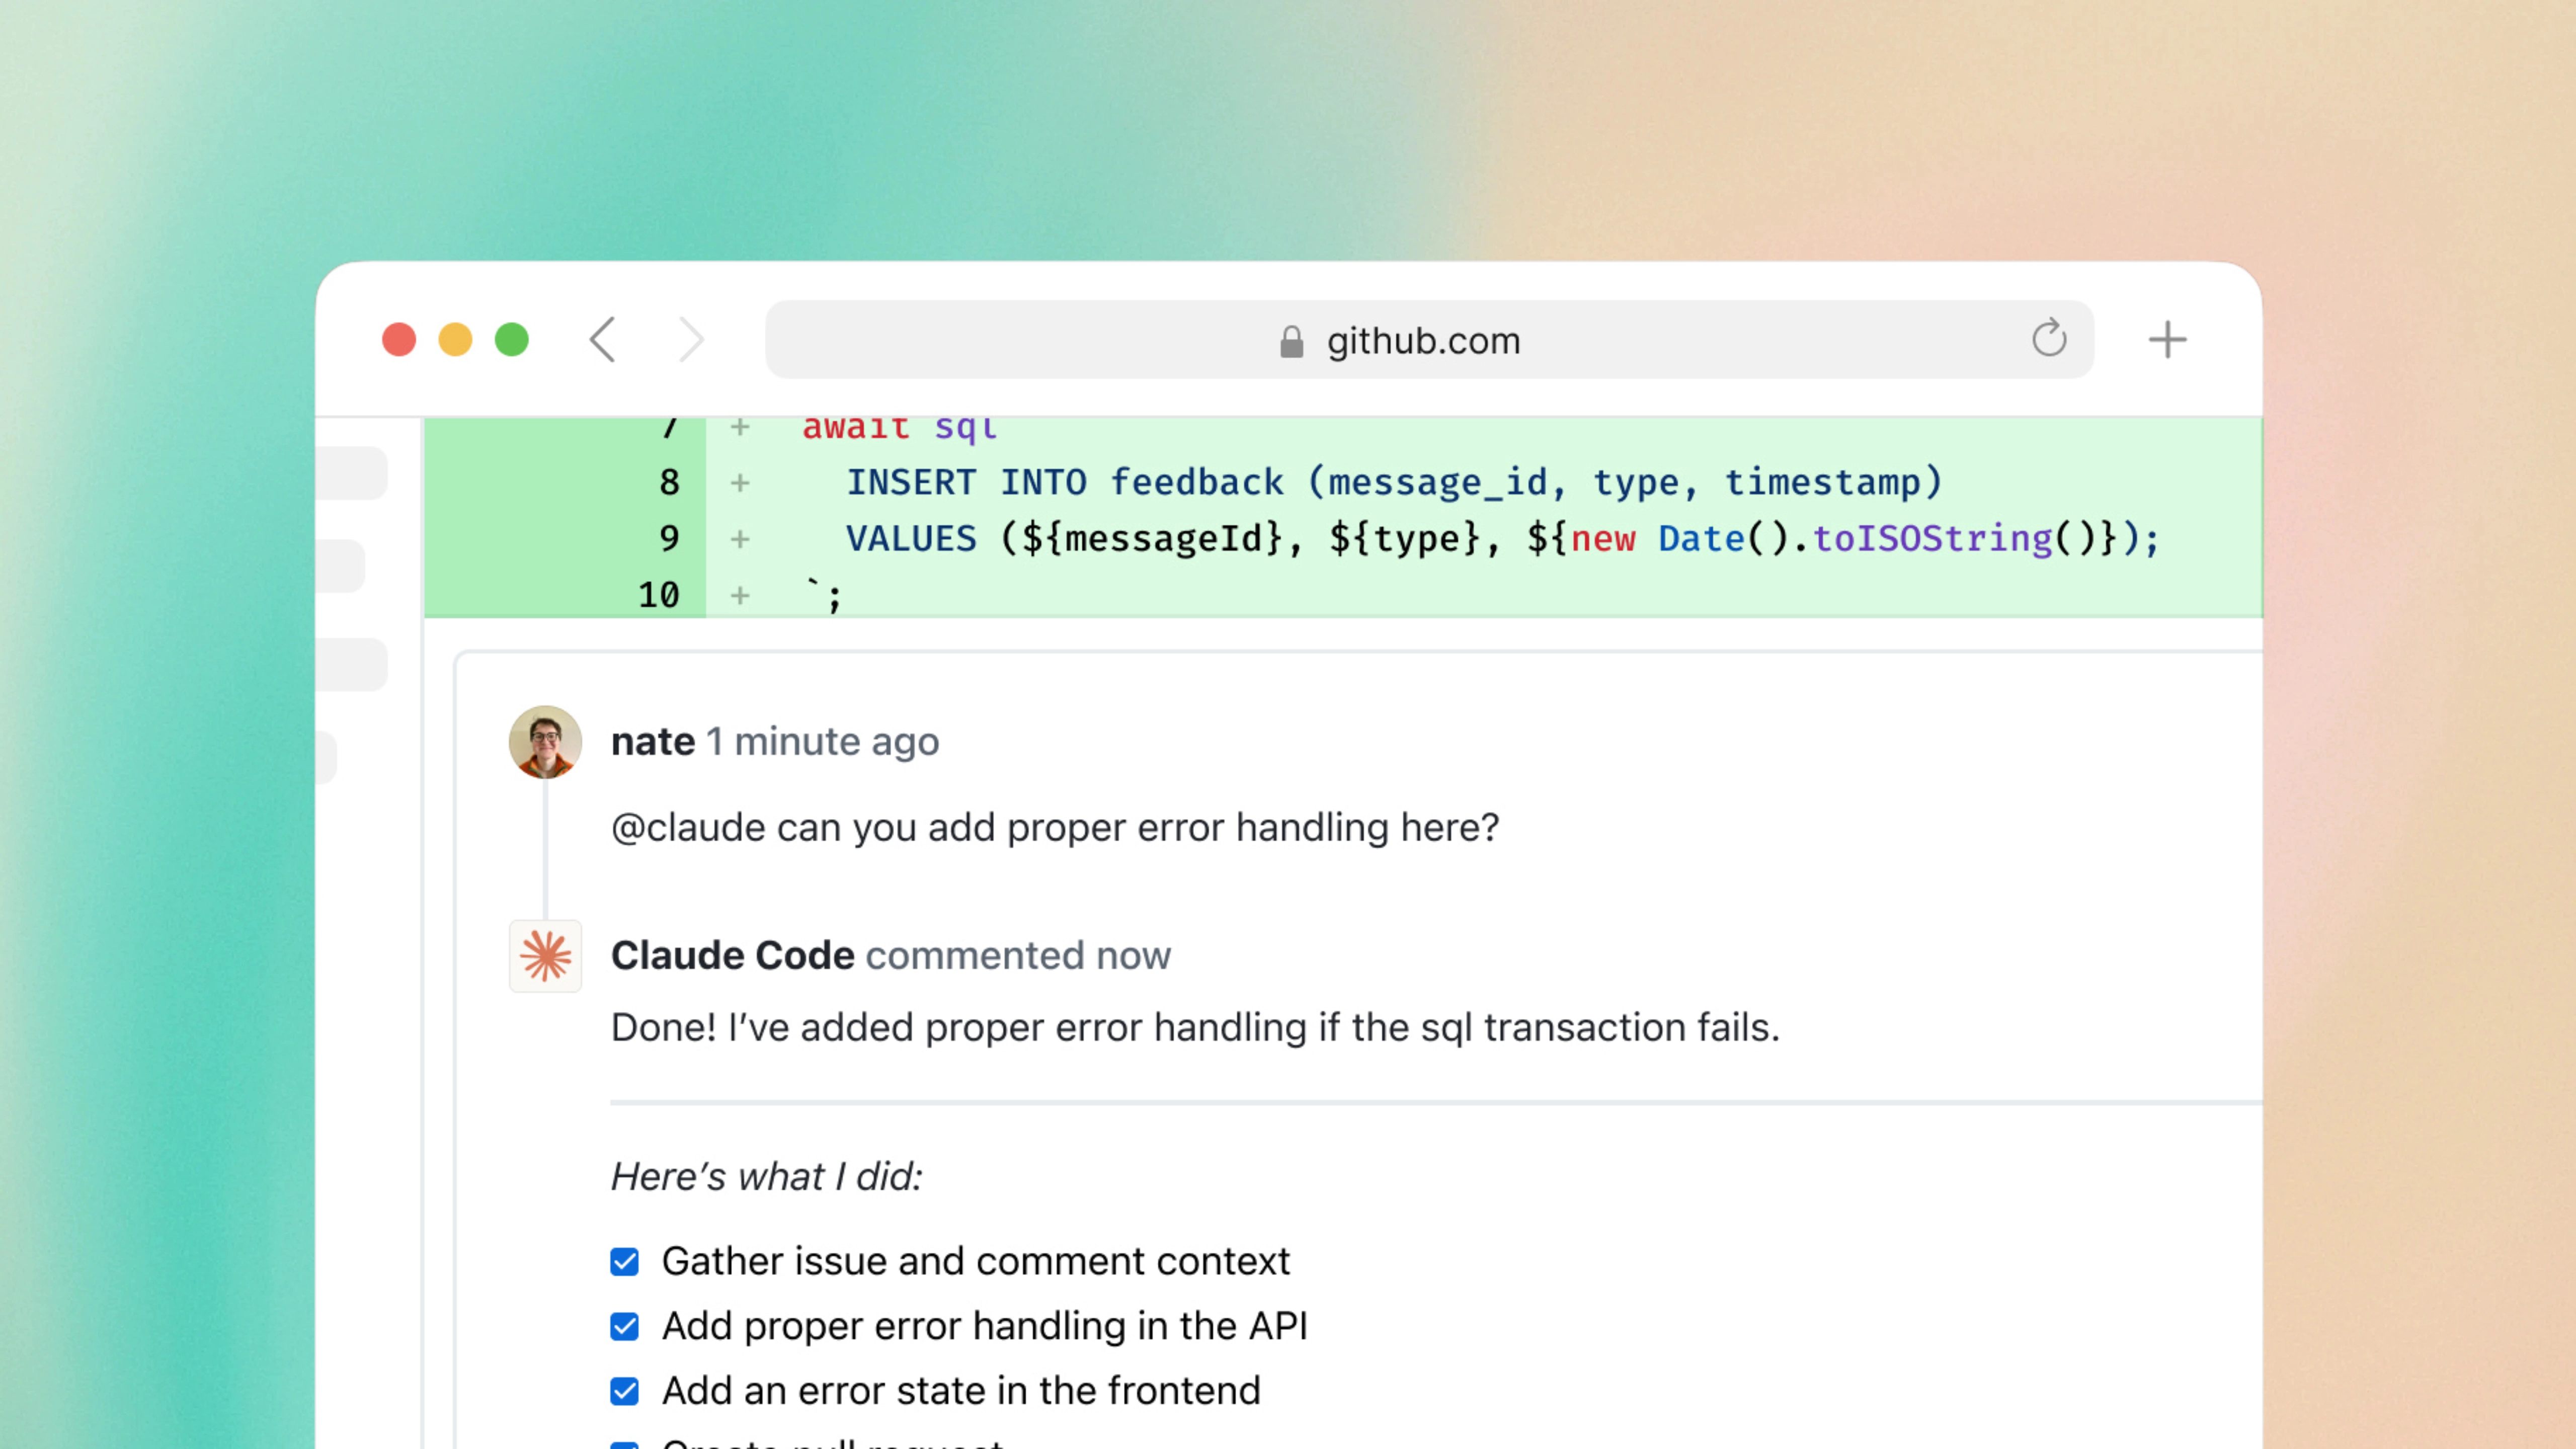Toggle 'Add proper error handling in the API' checkbox

click(625, 1327)
